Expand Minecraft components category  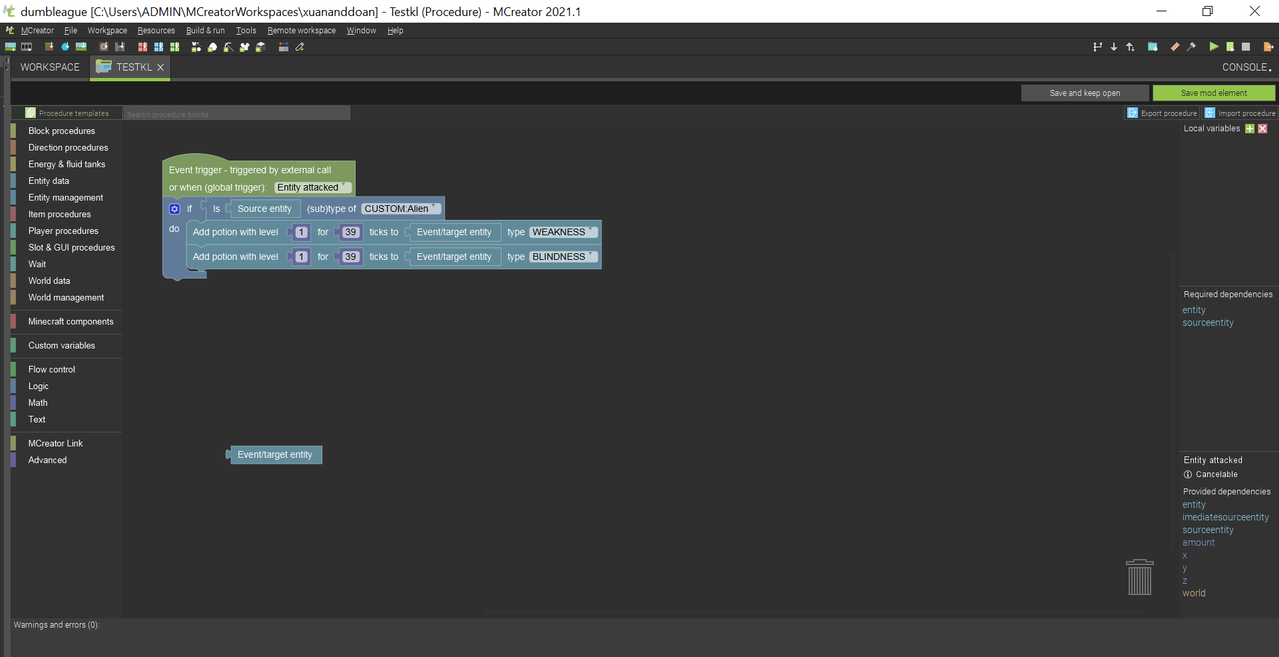pyautogui.click(x=70, y=322)
